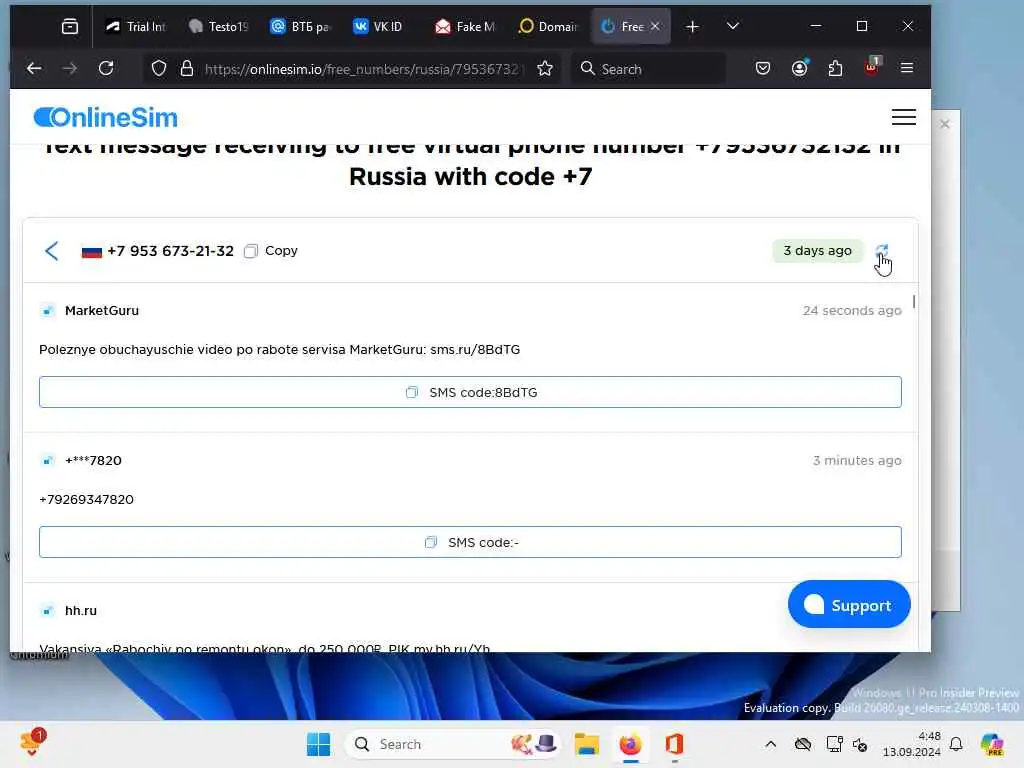View site info via the padlock icon
Viewport: 1024px width, 768px height.
click(x=187, y=69)
